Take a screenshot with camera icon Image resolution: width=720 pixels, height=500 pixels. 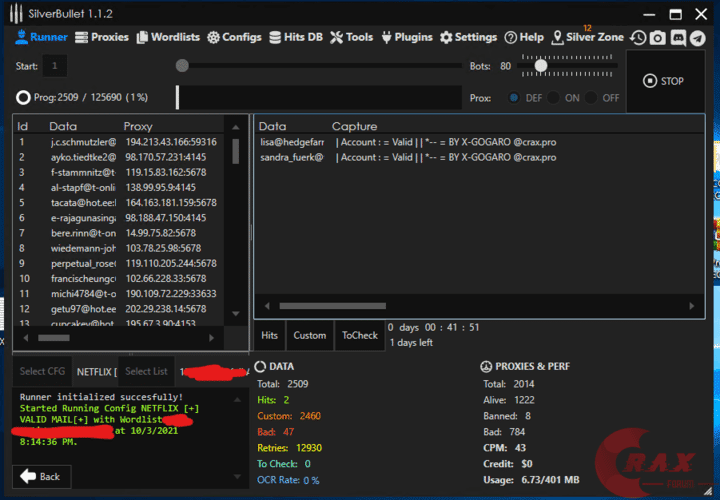point(658,38)
